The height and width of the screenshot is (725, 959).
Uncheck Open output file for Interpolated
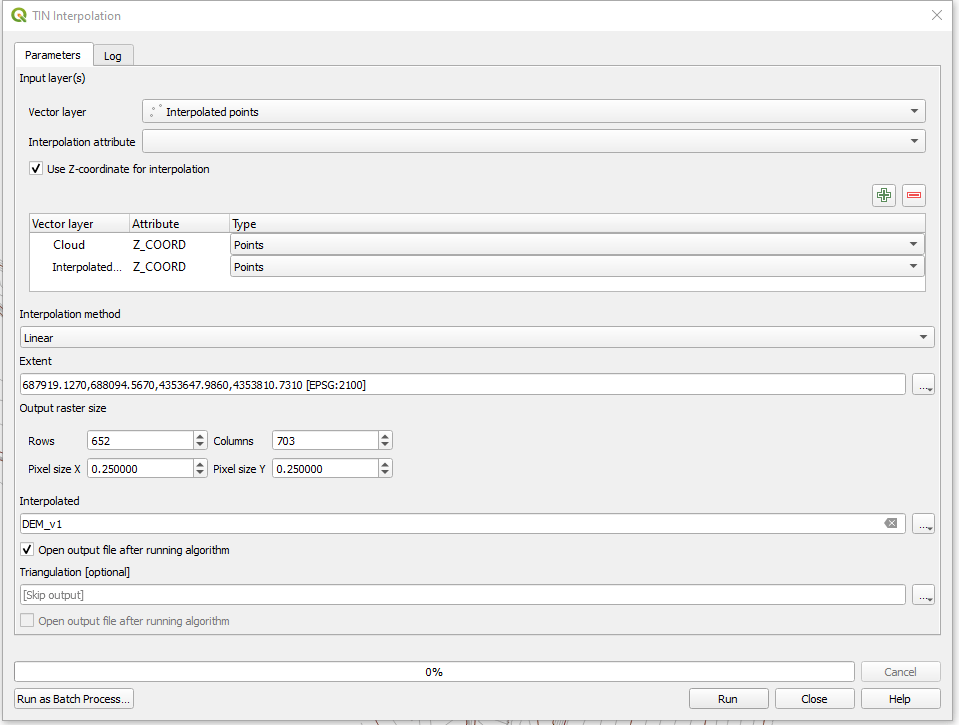[x=28, y=550]
